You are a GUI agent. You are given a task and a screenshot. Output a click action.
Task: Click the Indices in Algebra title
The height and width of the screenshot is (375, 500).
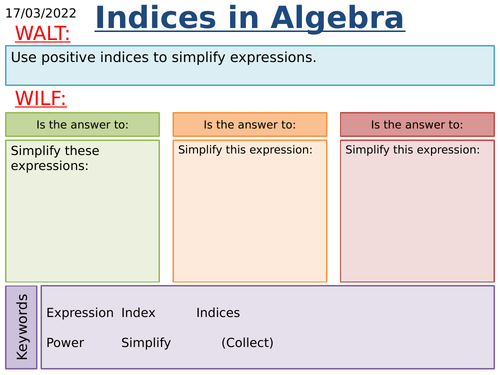click(250, 18)
